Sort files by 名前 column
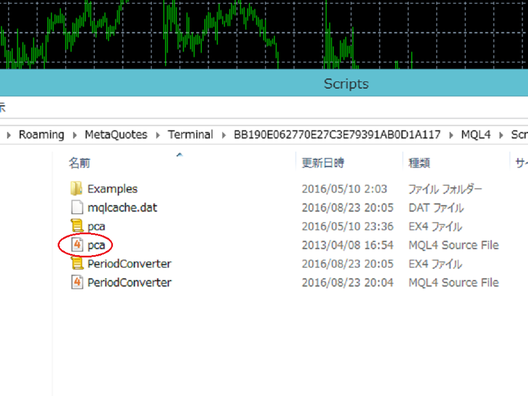The width and height of the screenshot is (528, 396). pyautogui.click(x=79, y=163)
